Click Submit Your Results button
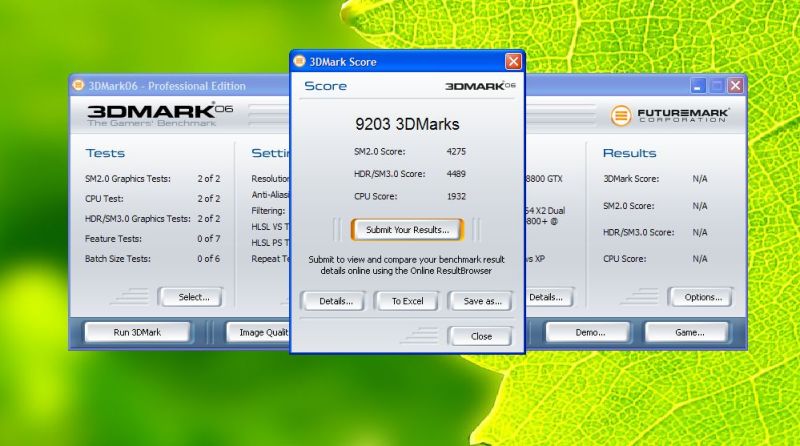Image resolution: width=800 pixels, height=446 pixels. 407,230
